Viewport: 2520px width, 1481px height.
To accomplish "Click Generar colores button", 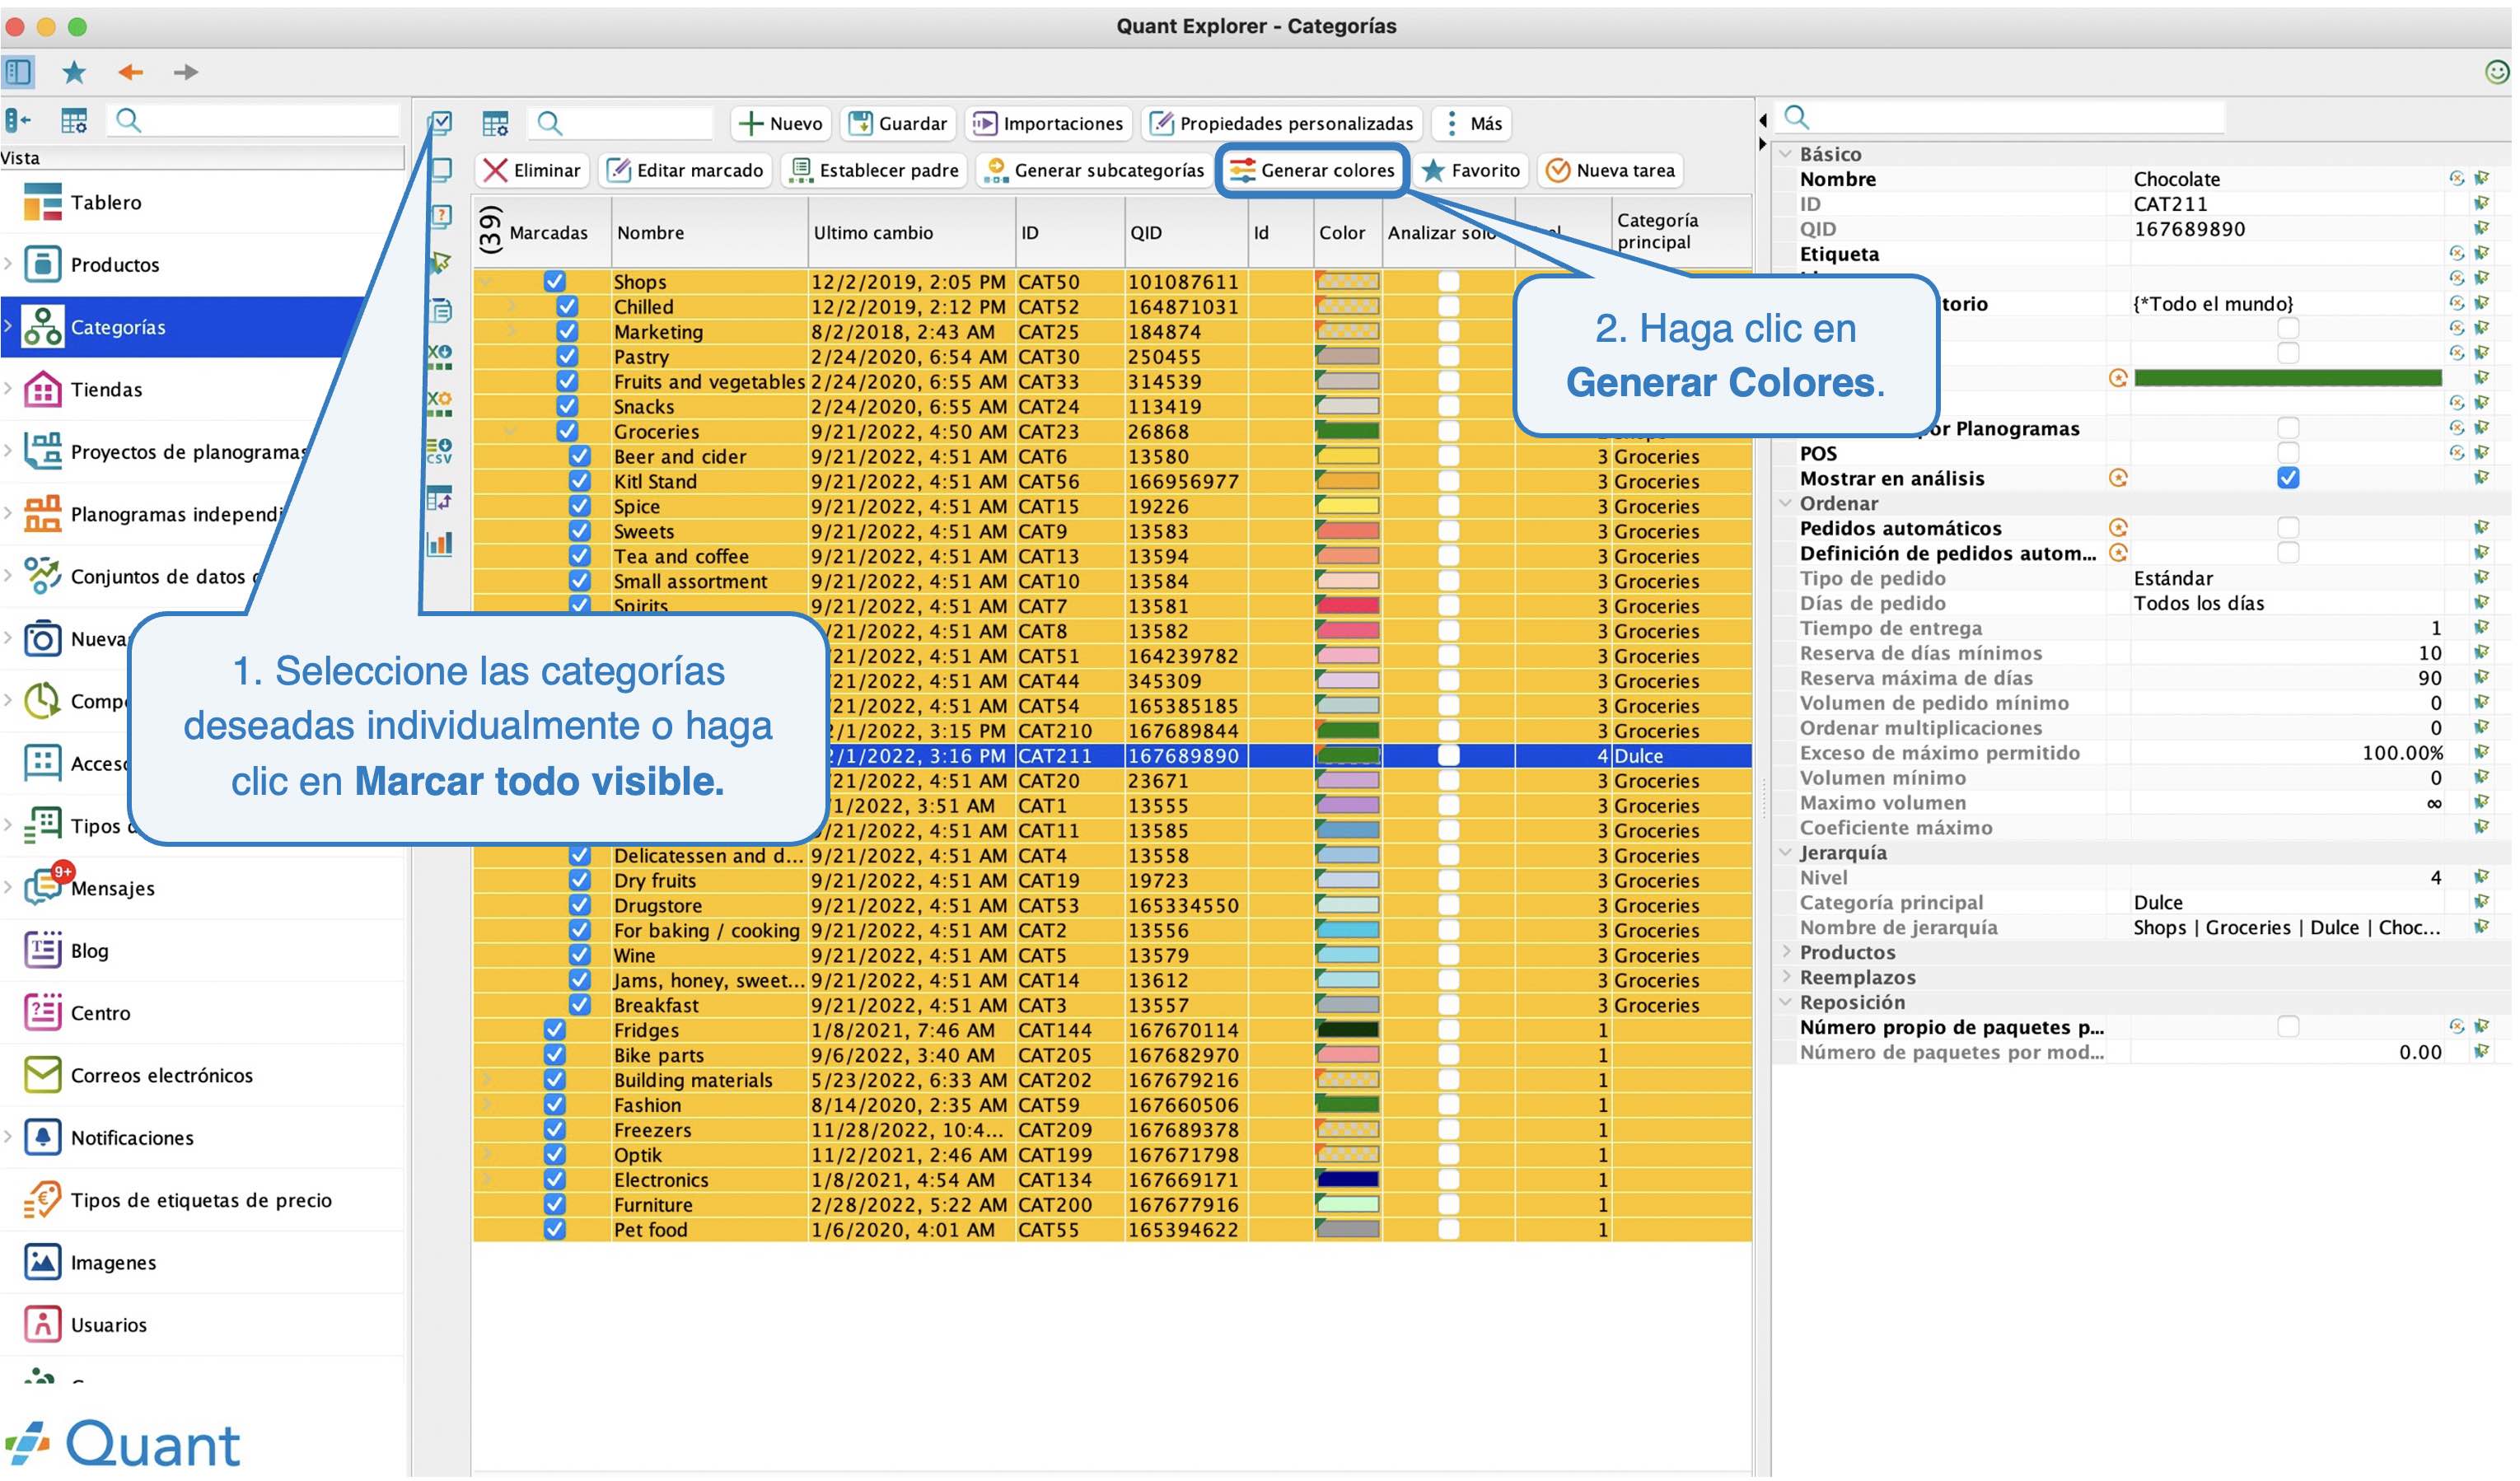I will coord(1313,170).
